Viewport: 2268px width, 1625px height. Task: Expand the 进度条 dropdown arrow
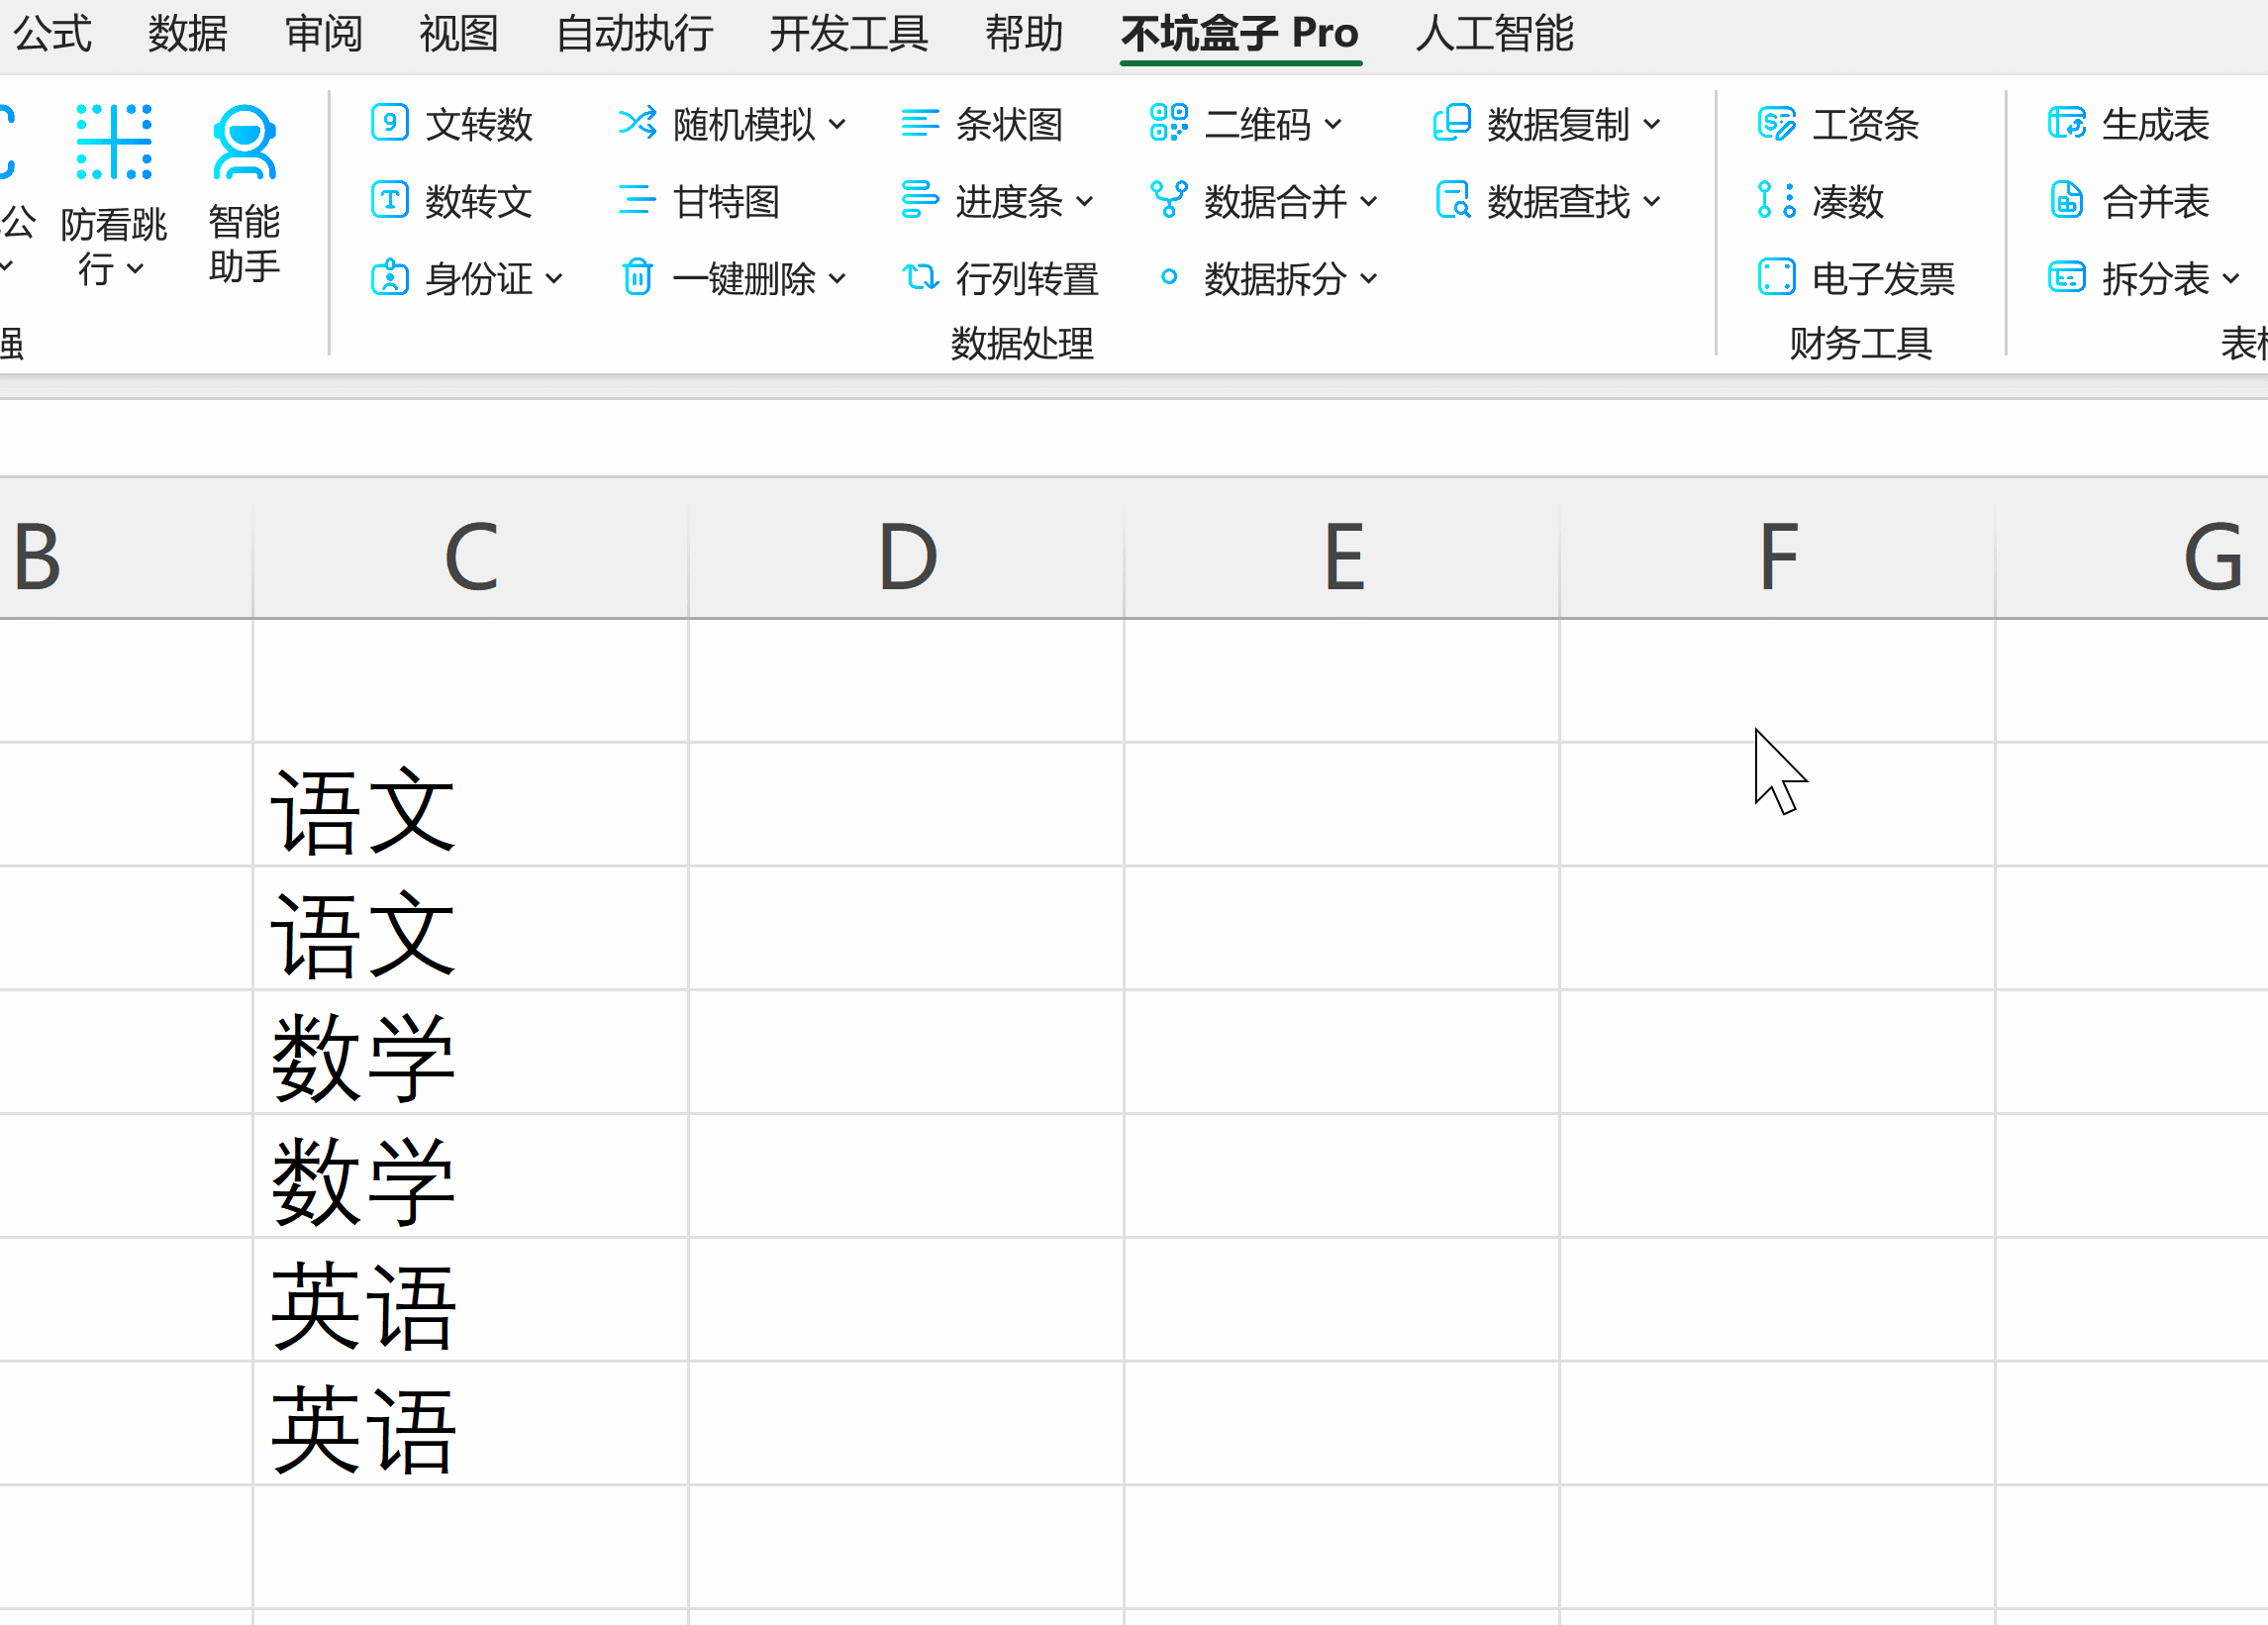pyautogui.click(x=1085, y=202)
